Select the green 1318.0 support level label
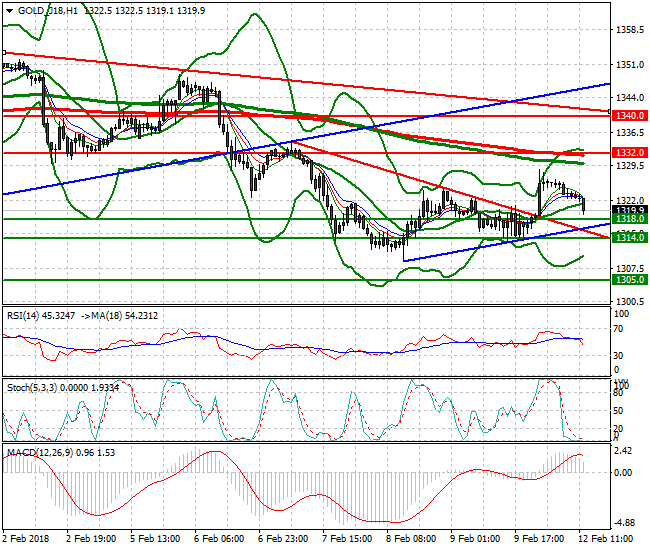Screen dimensions: 650x550 630,219
